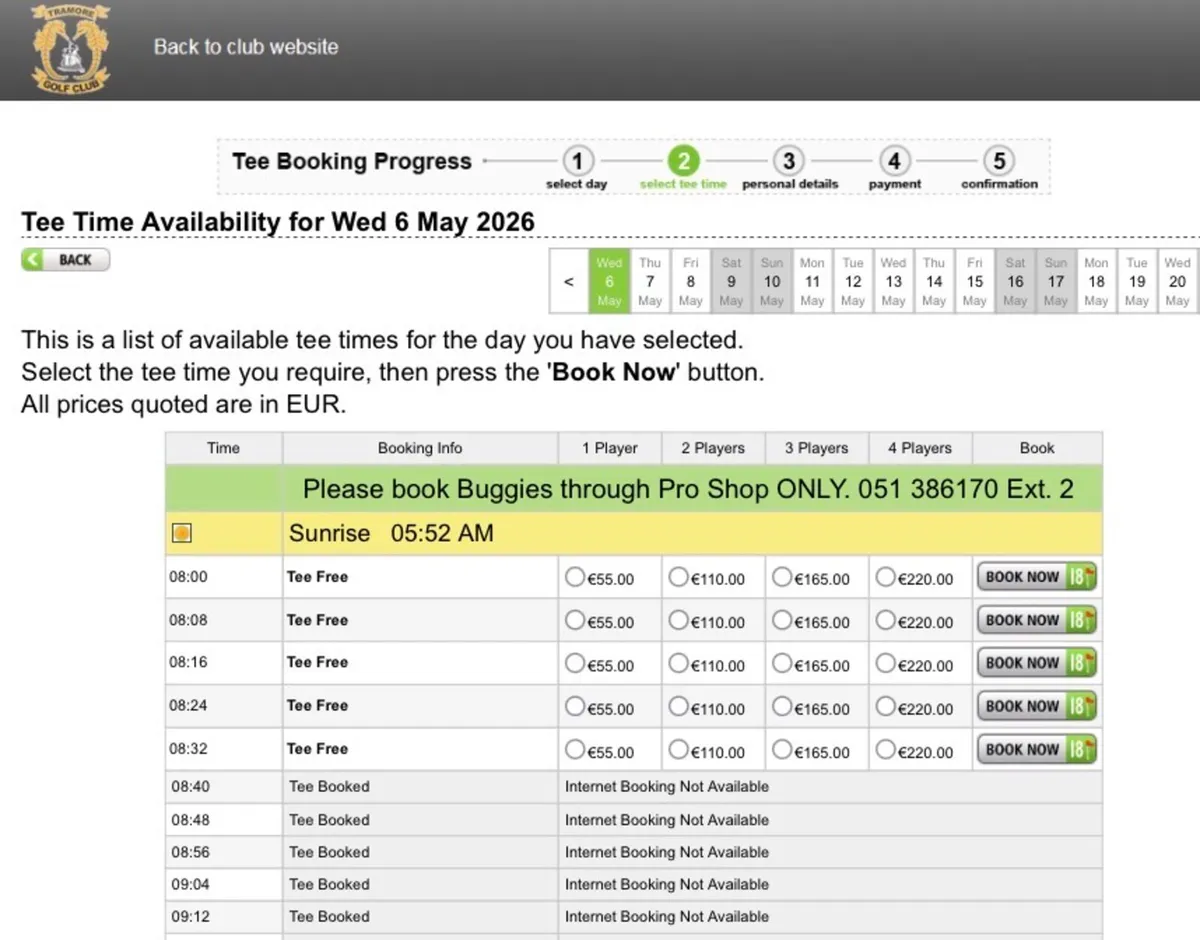Viewport: 1200px width, 940px height.
Task: Click the sunrise icon in yellow row
Action: coord(181,534)
